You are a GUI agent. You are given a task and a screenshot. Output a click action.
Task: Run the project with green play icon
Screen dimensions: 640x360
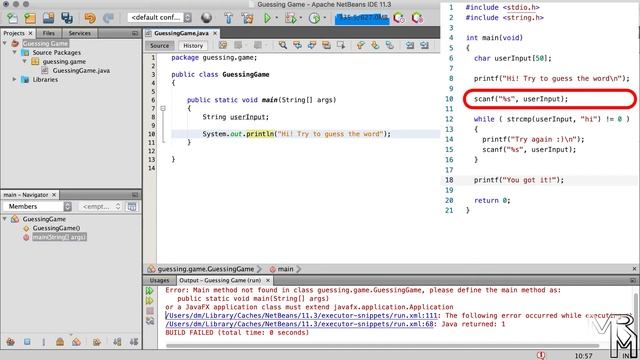click(x=267, y=18)
